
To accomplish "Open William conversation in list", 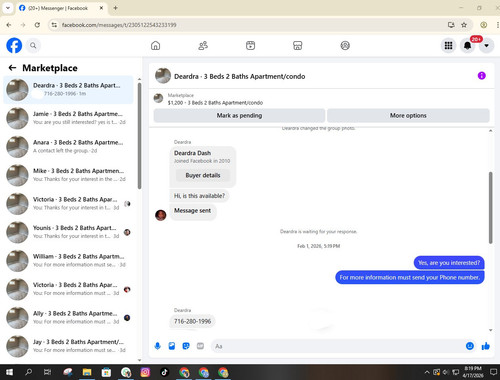I will (x=68, y=260).
